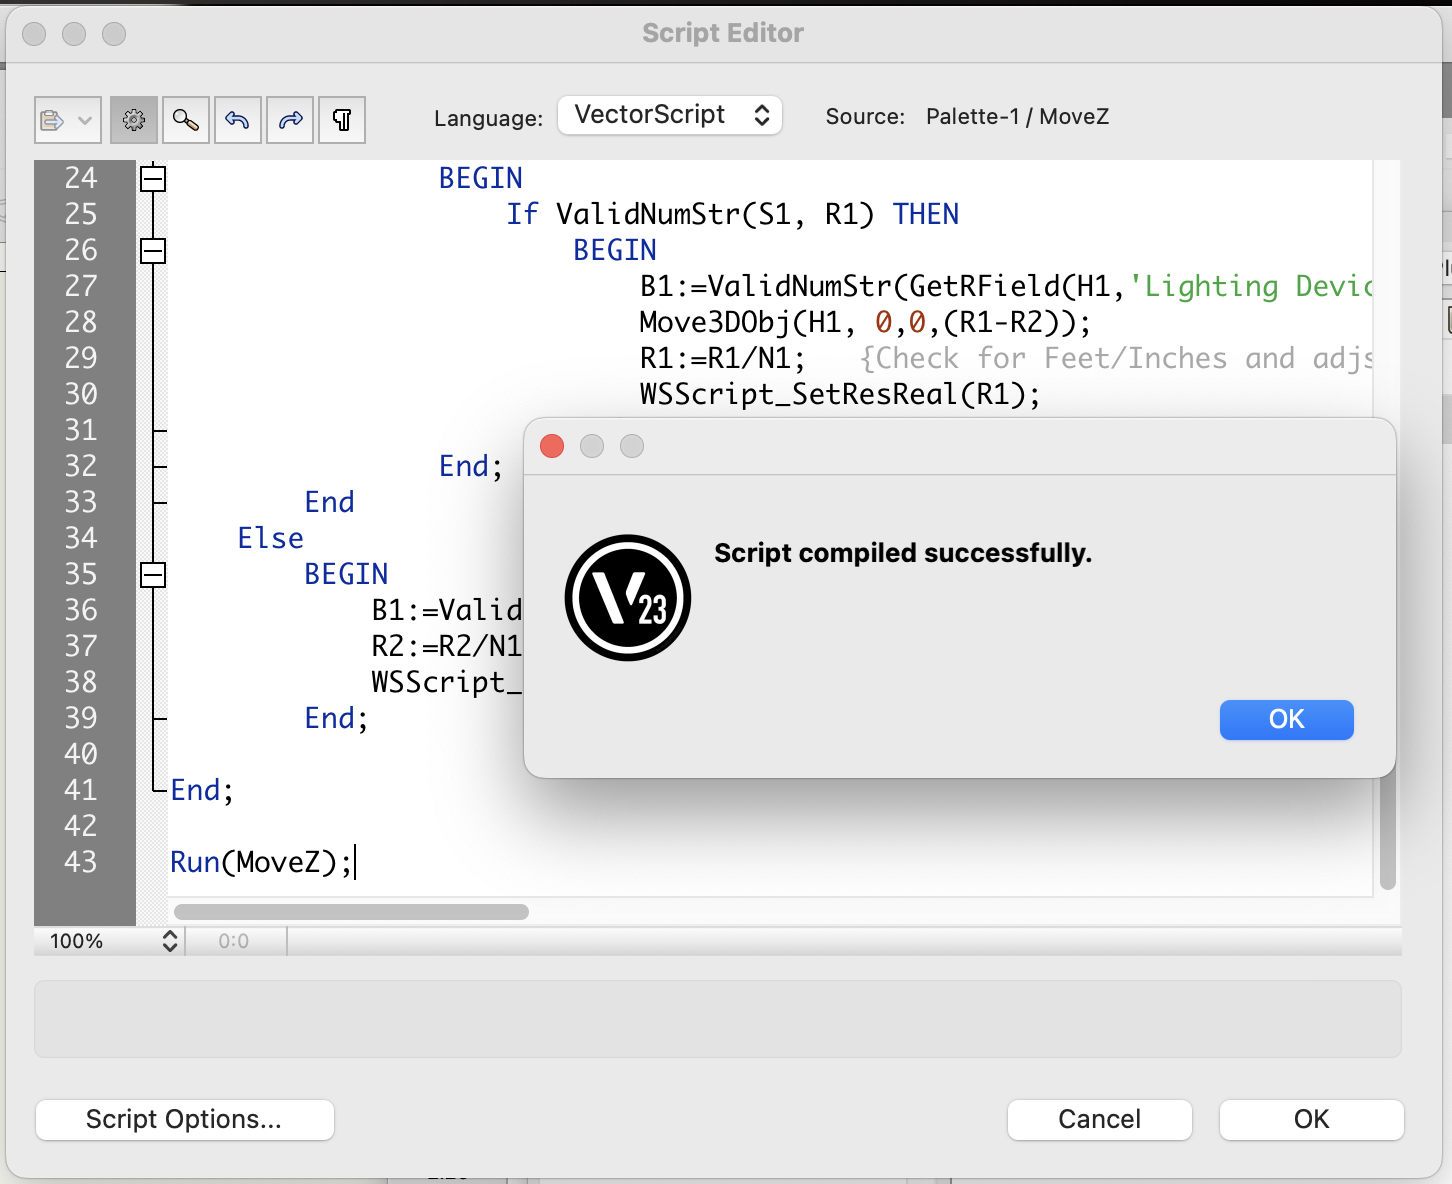The image size is (1452, 1184).
Task: Toggle invisible characters with the pilcrow icon
Action: (x=342, y=120)
